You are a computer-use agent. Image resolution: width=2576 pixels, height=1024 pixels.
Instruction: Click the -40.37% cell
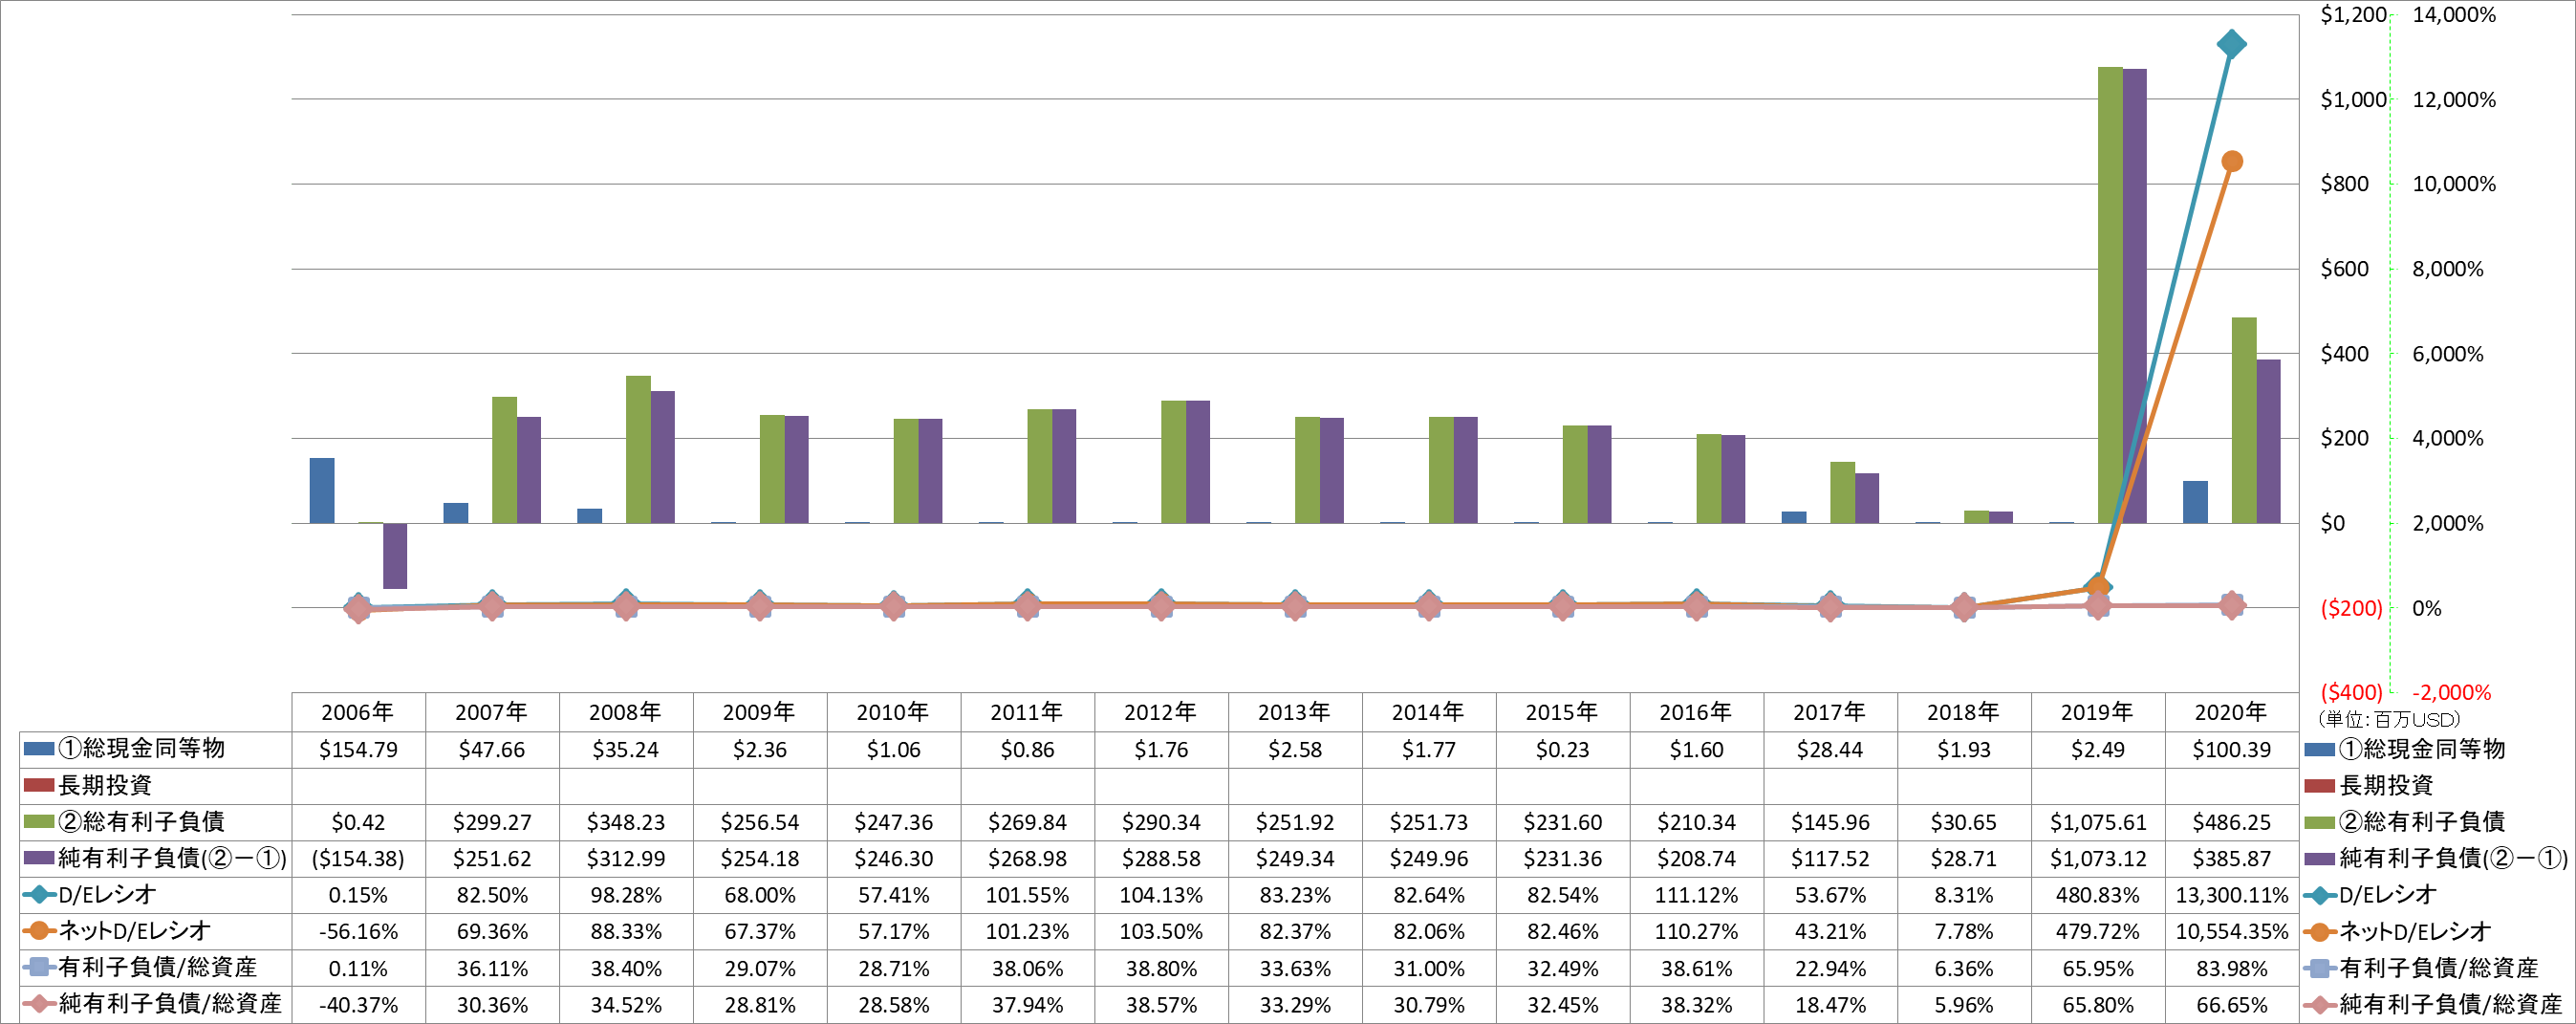click(x=358, y=1004)
